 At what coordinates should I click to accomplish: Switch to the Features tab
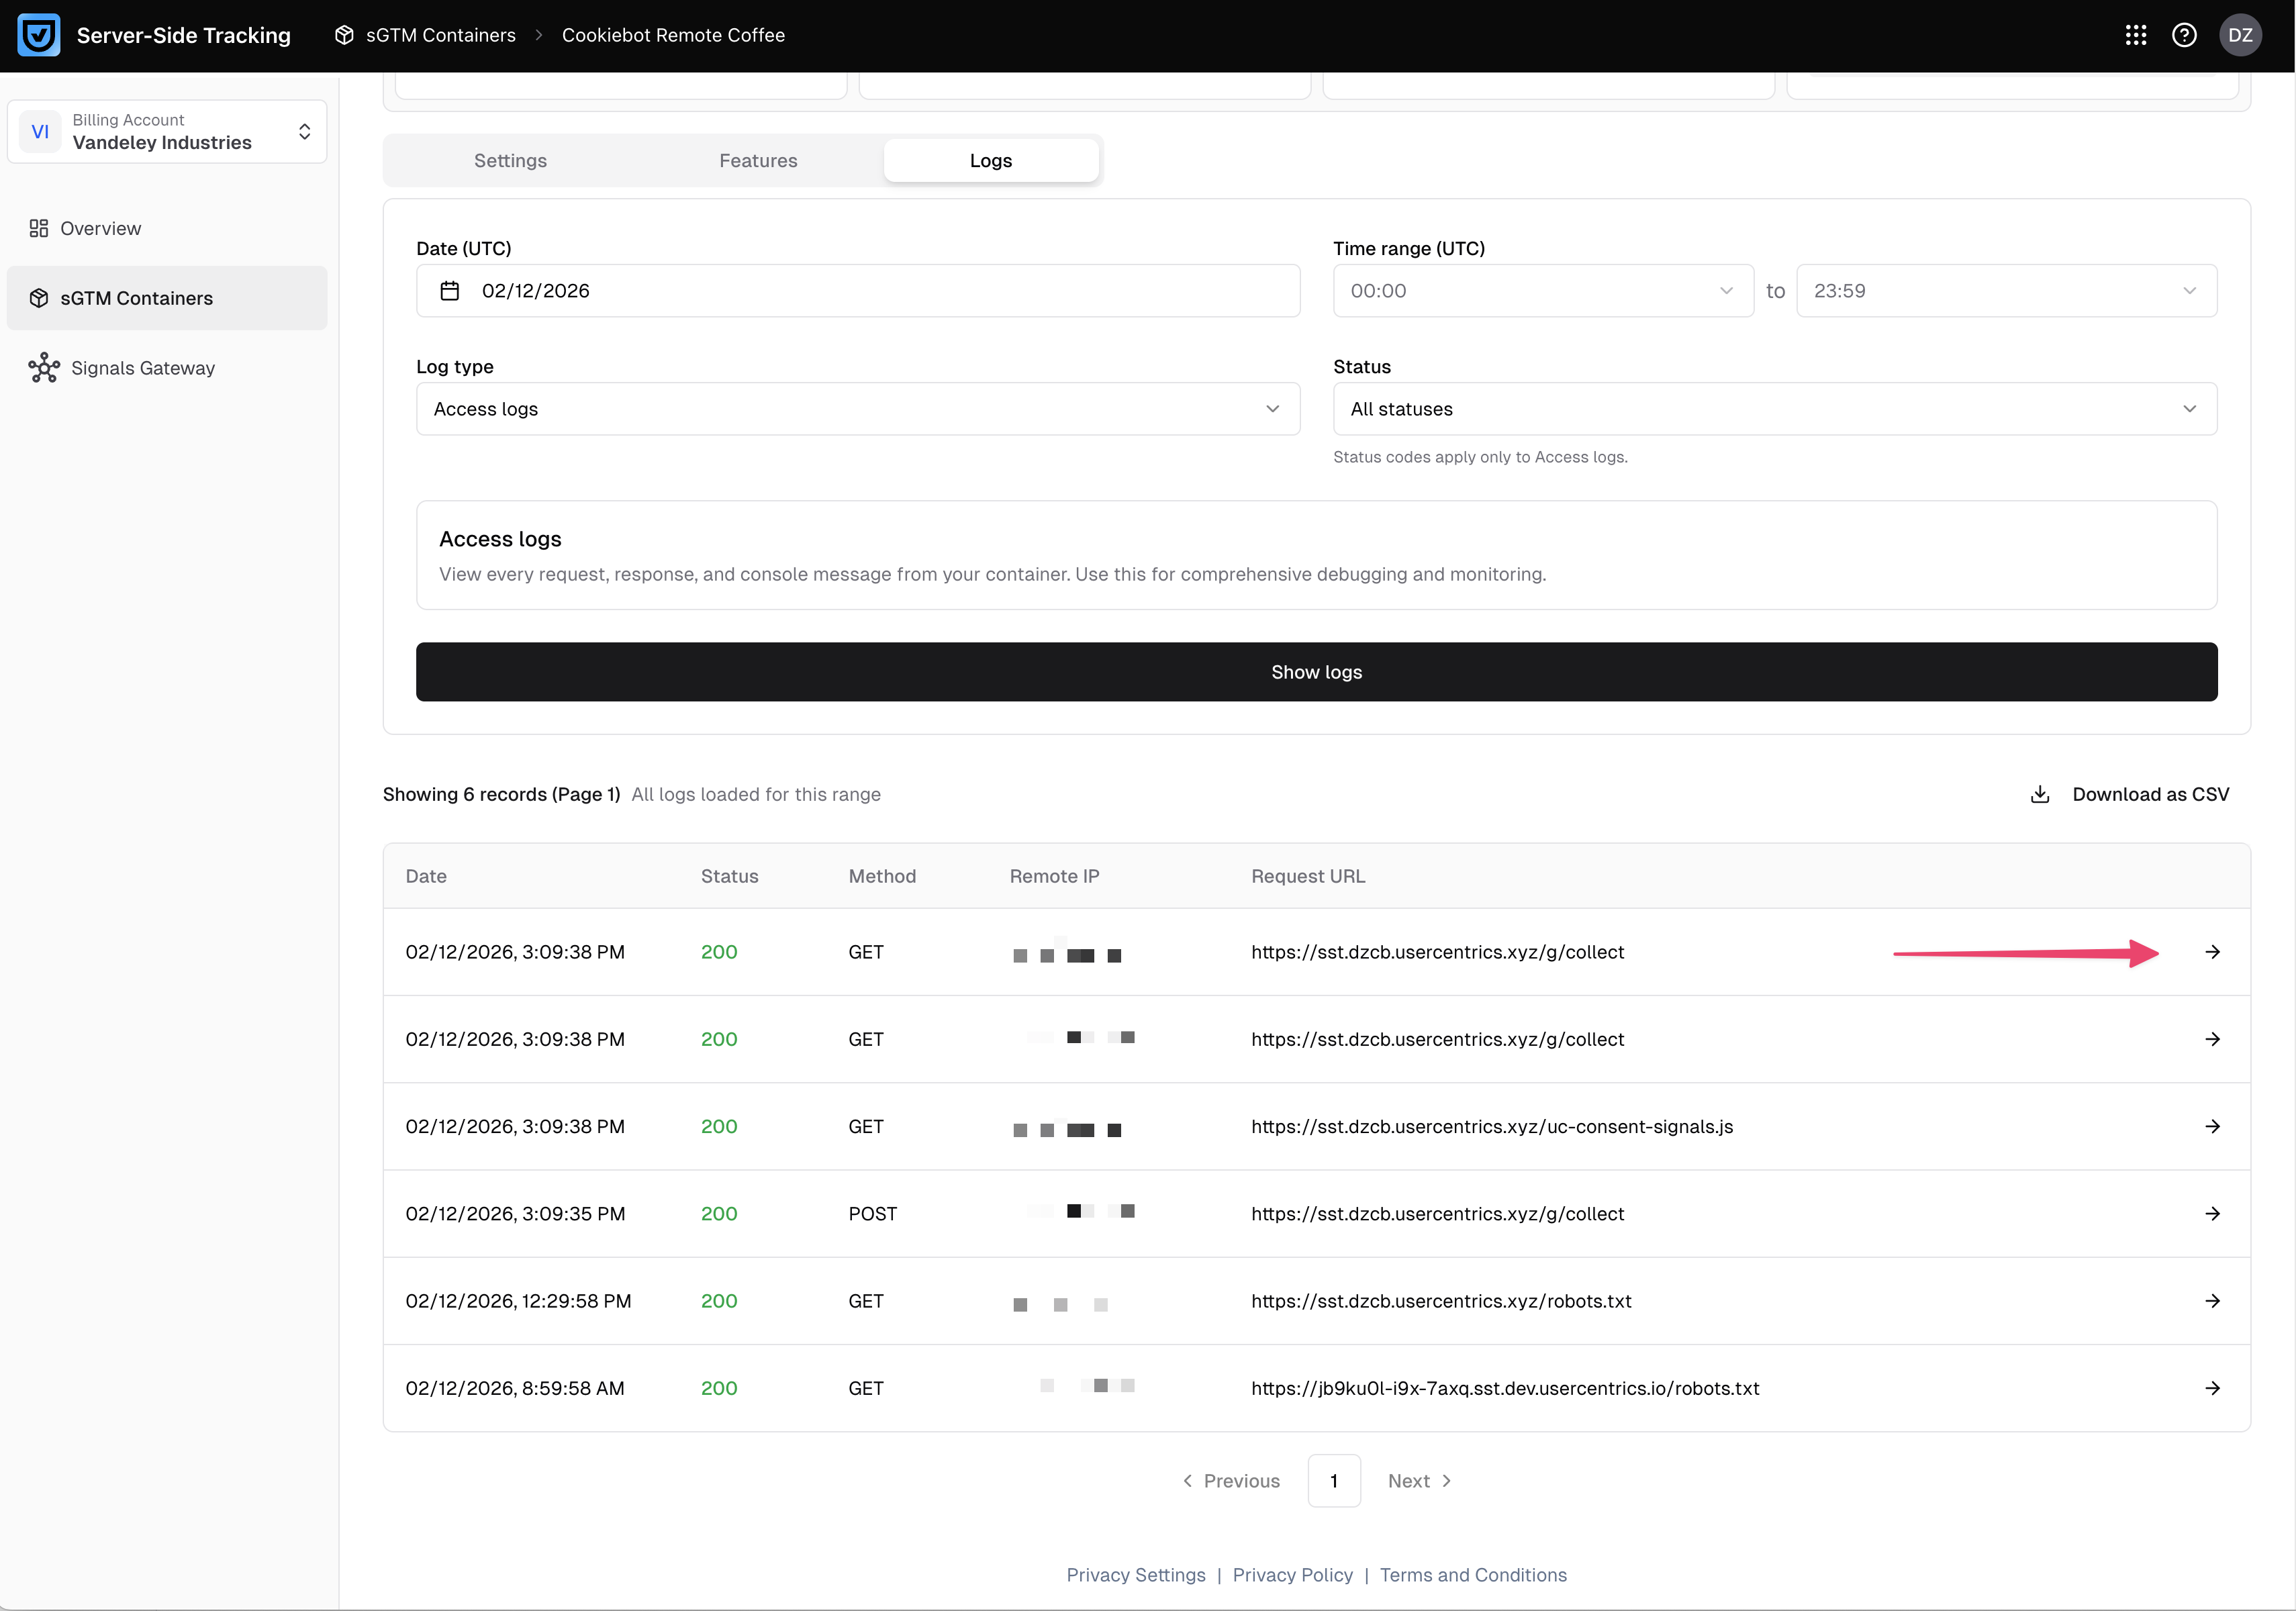coord(758,161)
